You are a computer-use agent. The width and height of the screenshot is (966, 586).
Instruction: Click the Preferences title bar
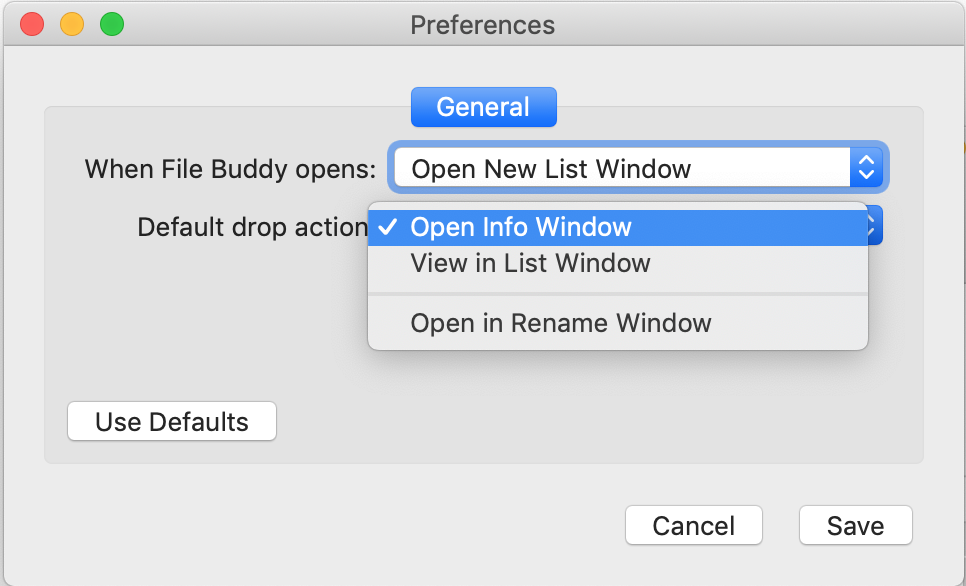click(483, 25)
